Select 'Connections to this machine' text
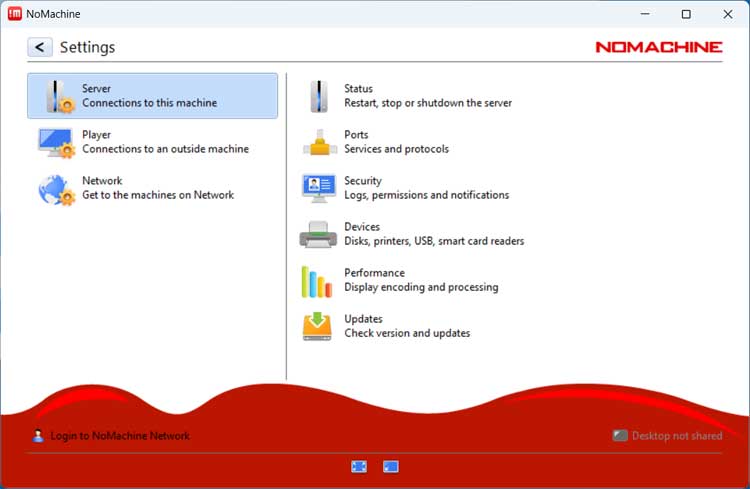The image size is (750, 489). (x=150, y=103)
